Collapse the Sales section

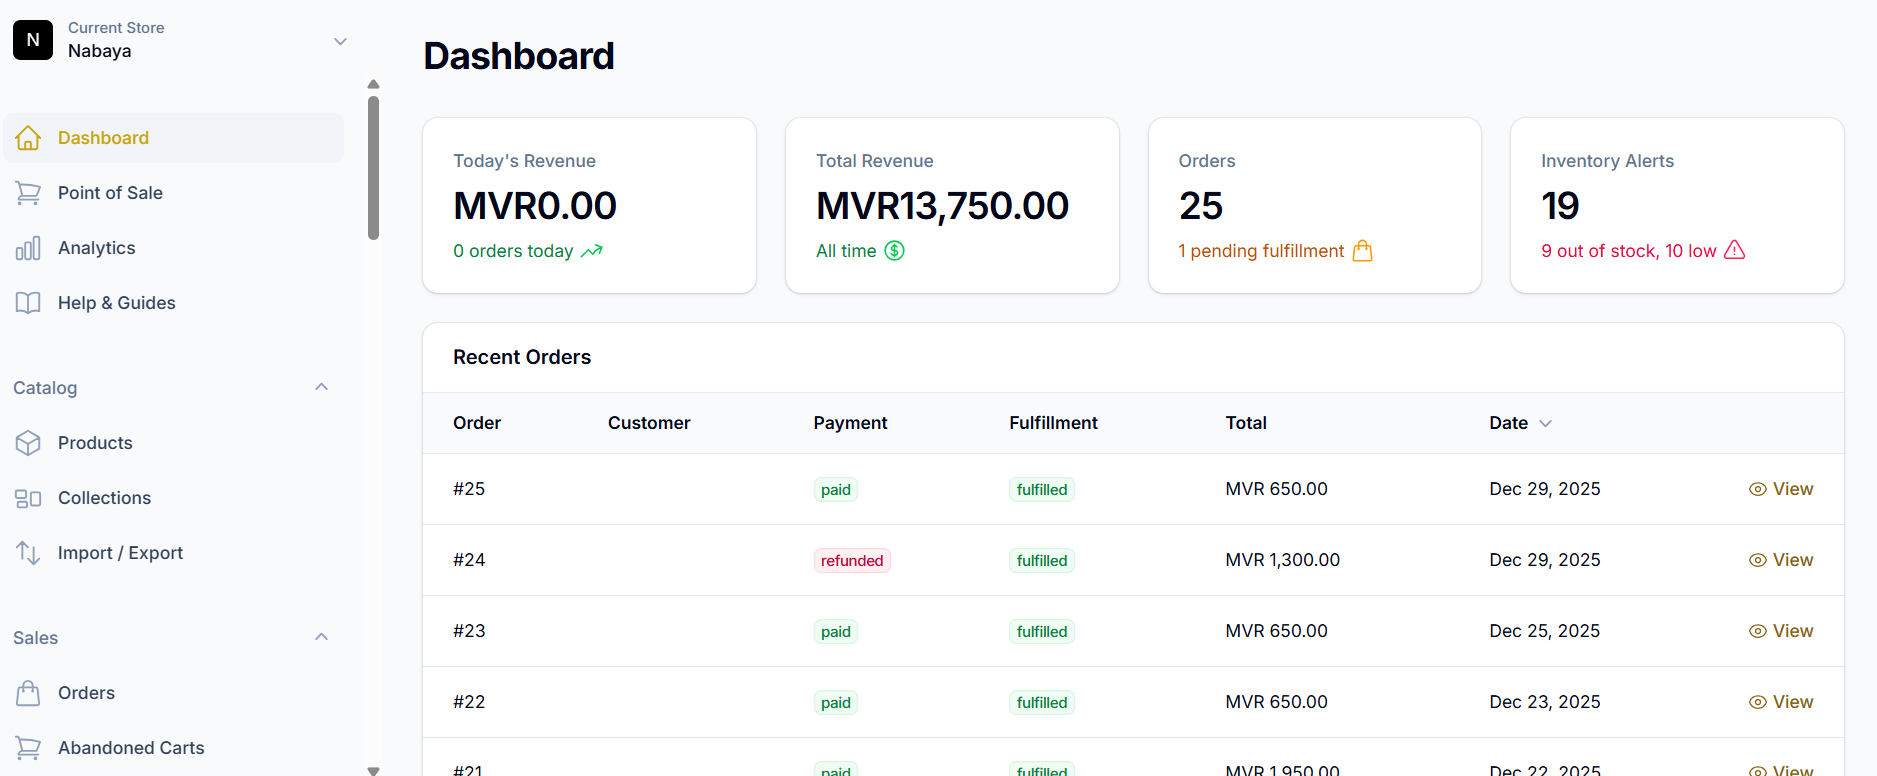tap(321, 637)
